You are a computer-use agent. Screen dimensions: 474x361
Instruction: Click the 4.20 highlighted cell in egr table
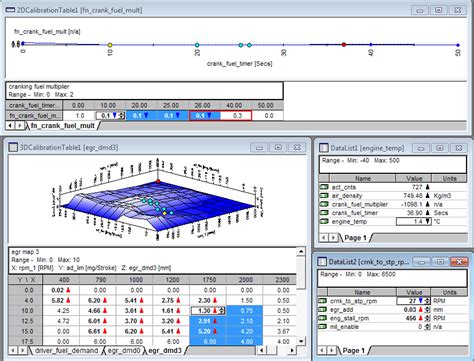[245, 331]
